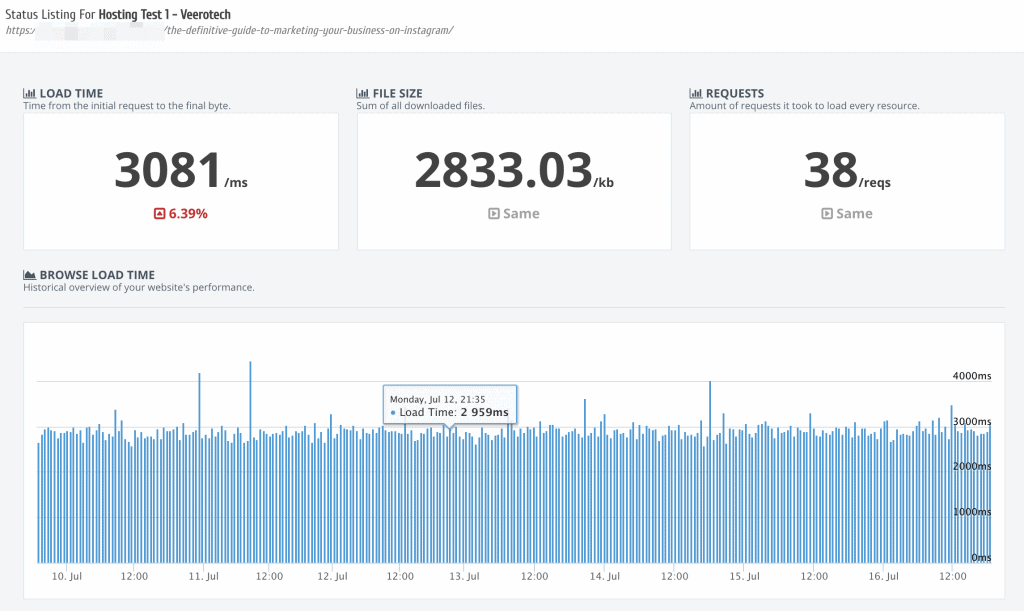Click the Hosting Test 1 – Veerotech title
This screenshot has height=611, width=1024.
point(164,15)
